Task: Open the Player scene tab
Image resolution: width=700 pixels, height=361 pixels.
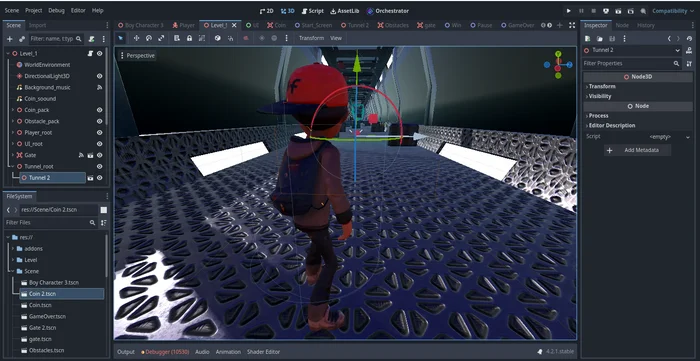Action: click(x=183, y=25)
